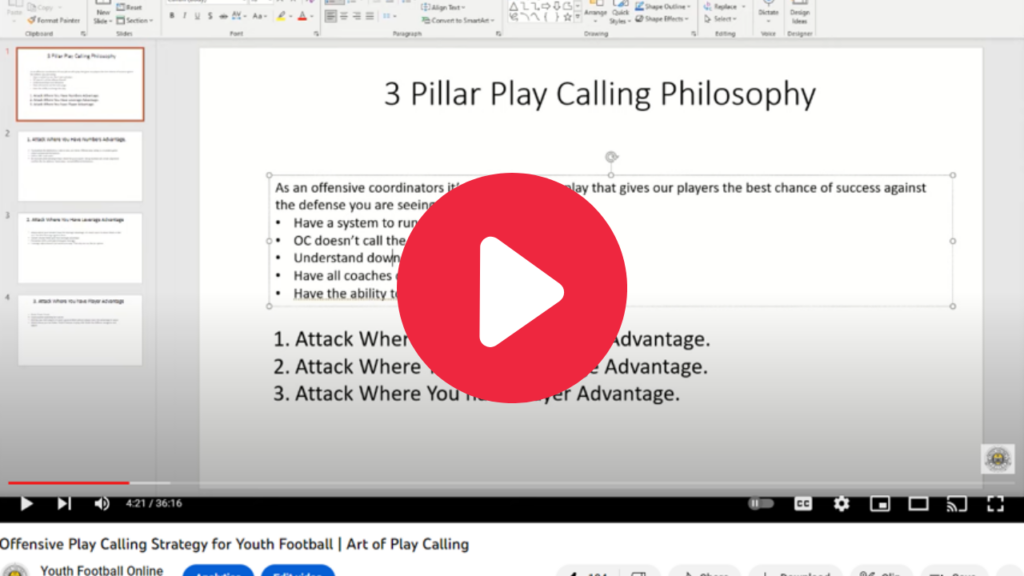The image size is (1024, 576).
Task: Apply the red font color
Action: [x=302, y=16]
